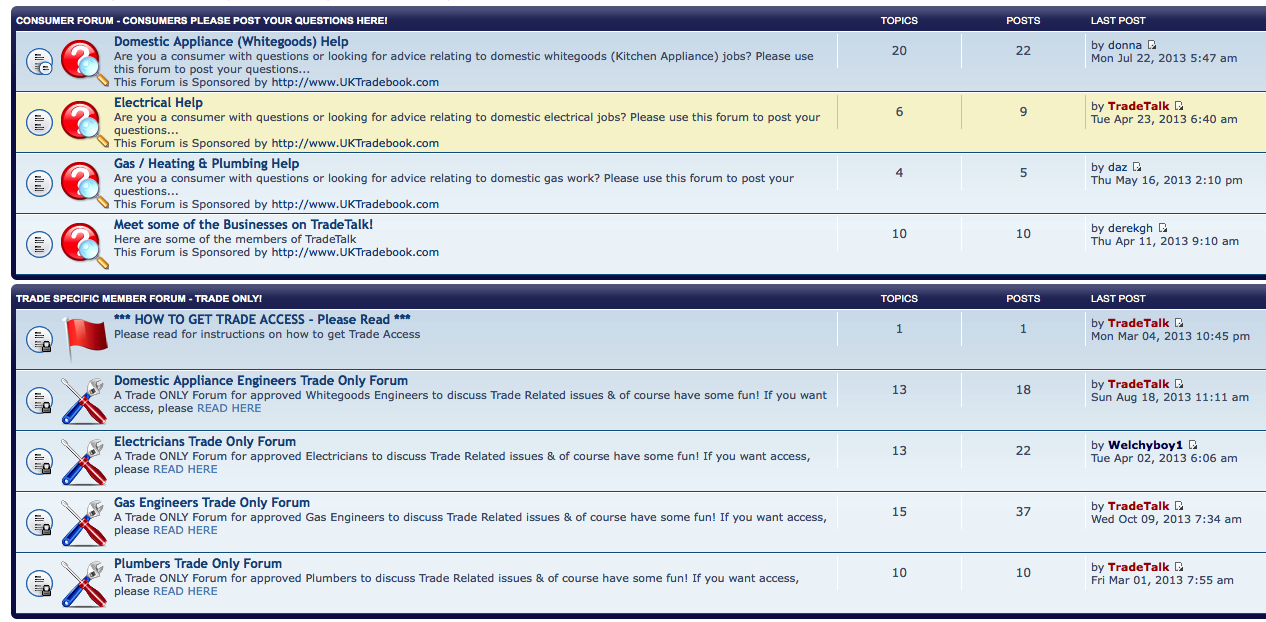Click the locked forum status icon for Gas Engineers
The height and width of the screenshot is (622, 1266).
tap(39, 522)
